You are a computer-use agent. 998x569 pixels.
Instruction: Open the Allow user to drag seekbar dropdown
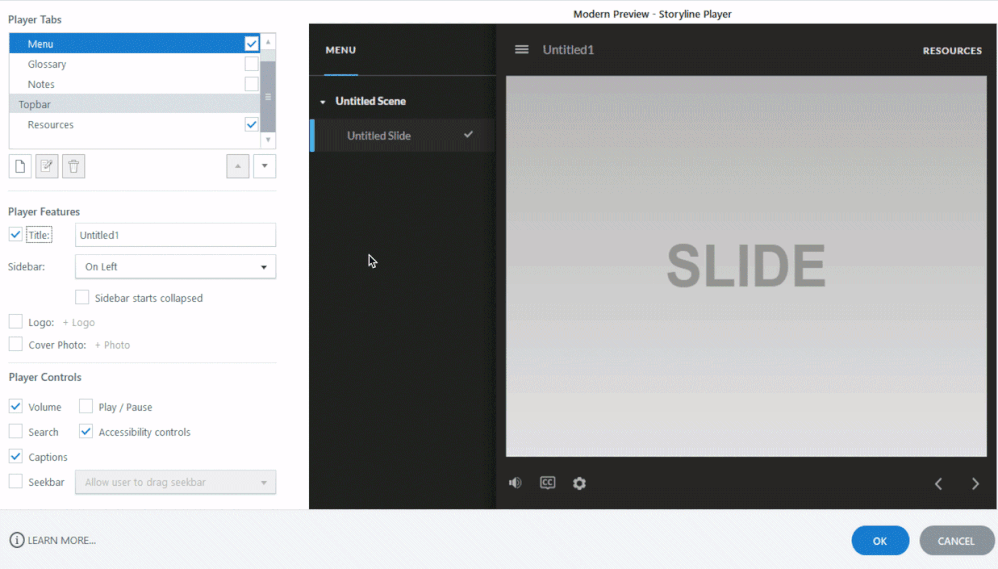tap(176, 482)
